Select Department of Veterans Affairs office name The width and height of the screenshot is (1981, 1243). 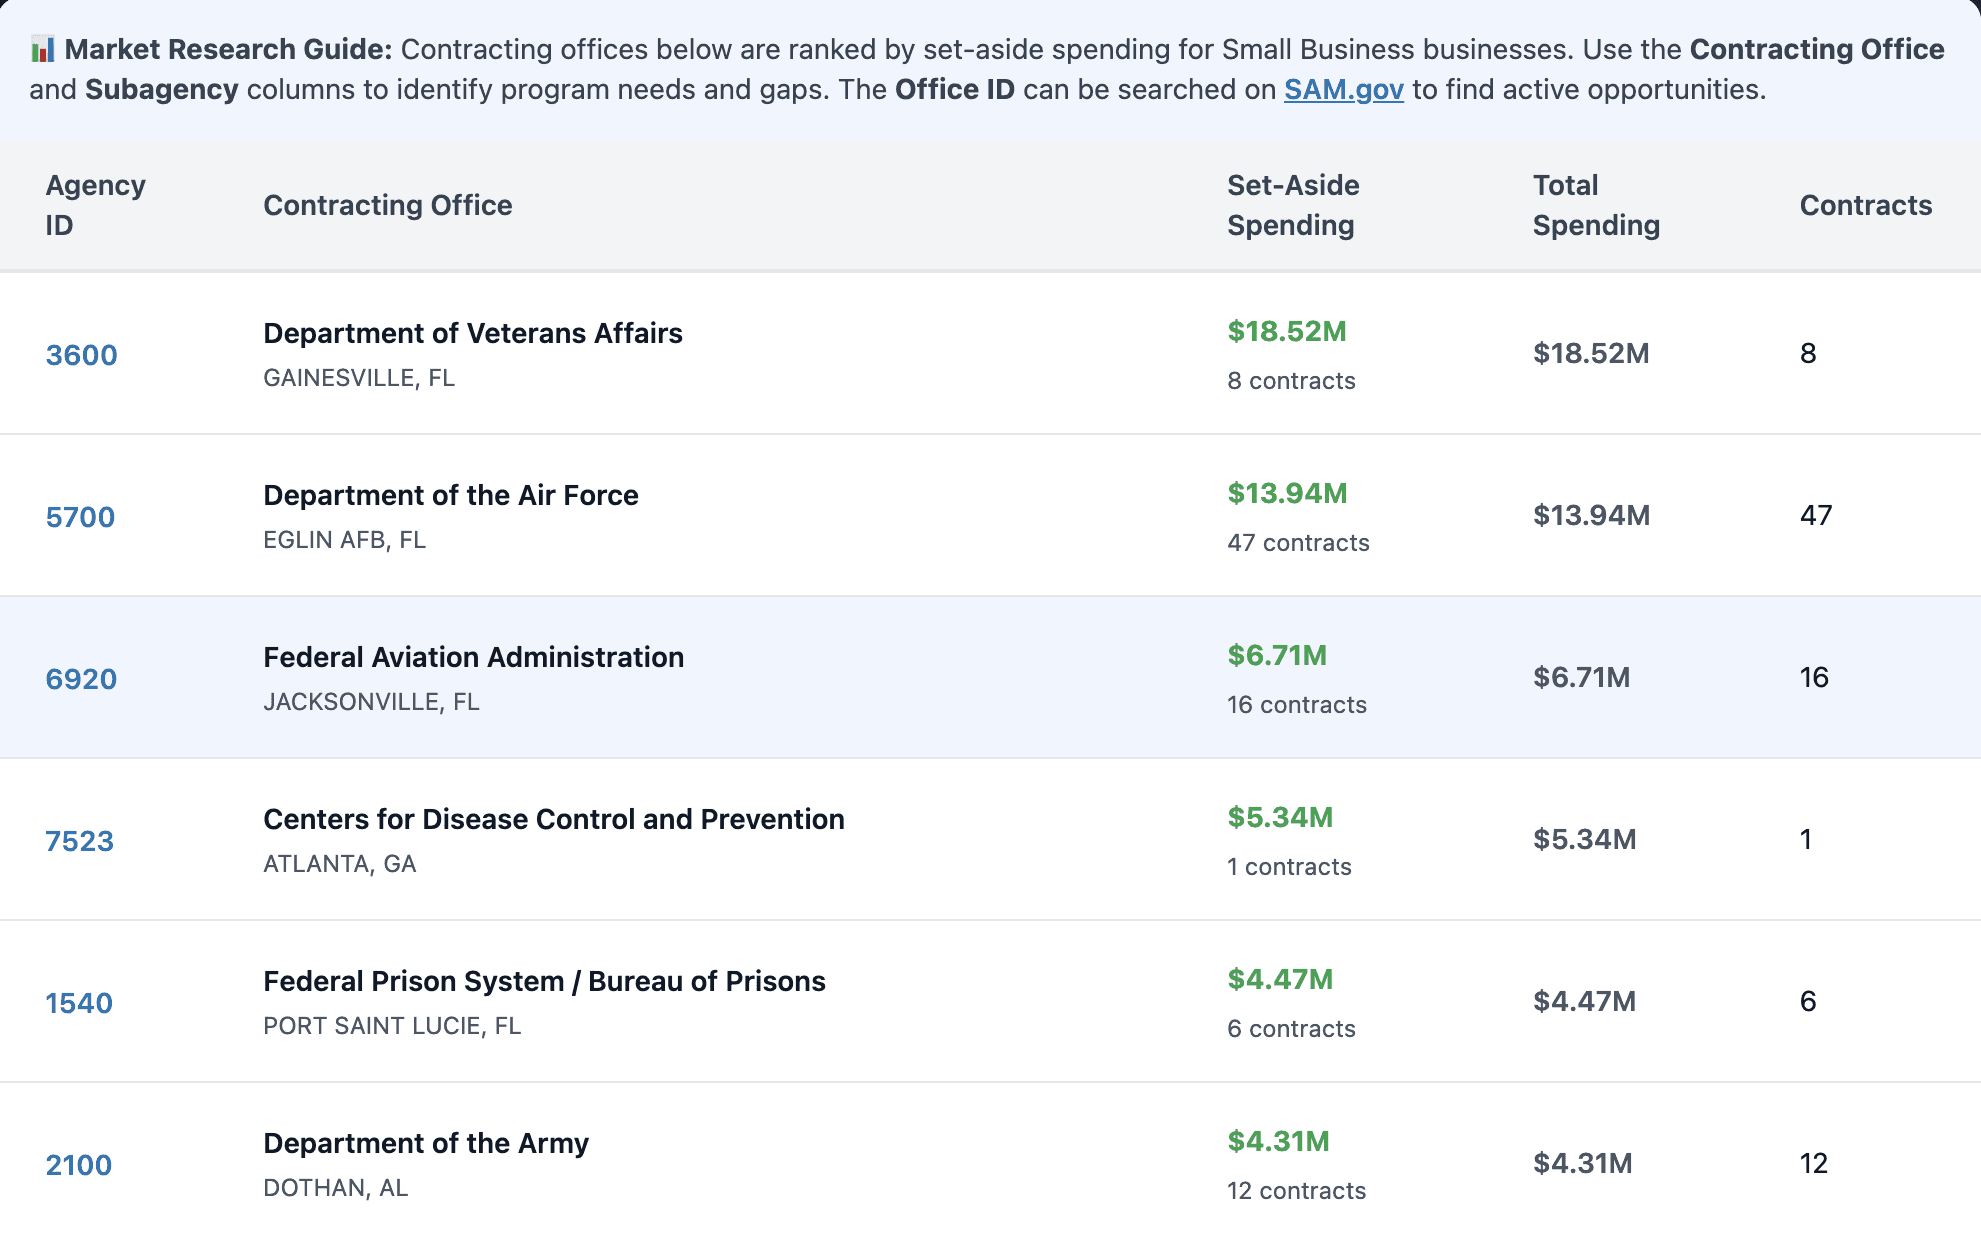tap(472, 333)
